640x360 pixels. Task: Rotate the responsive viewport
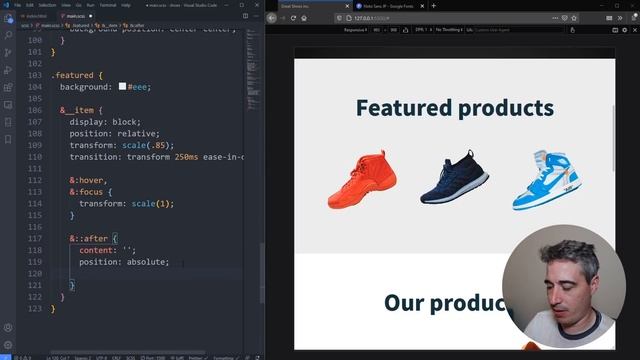coord(405,30)
